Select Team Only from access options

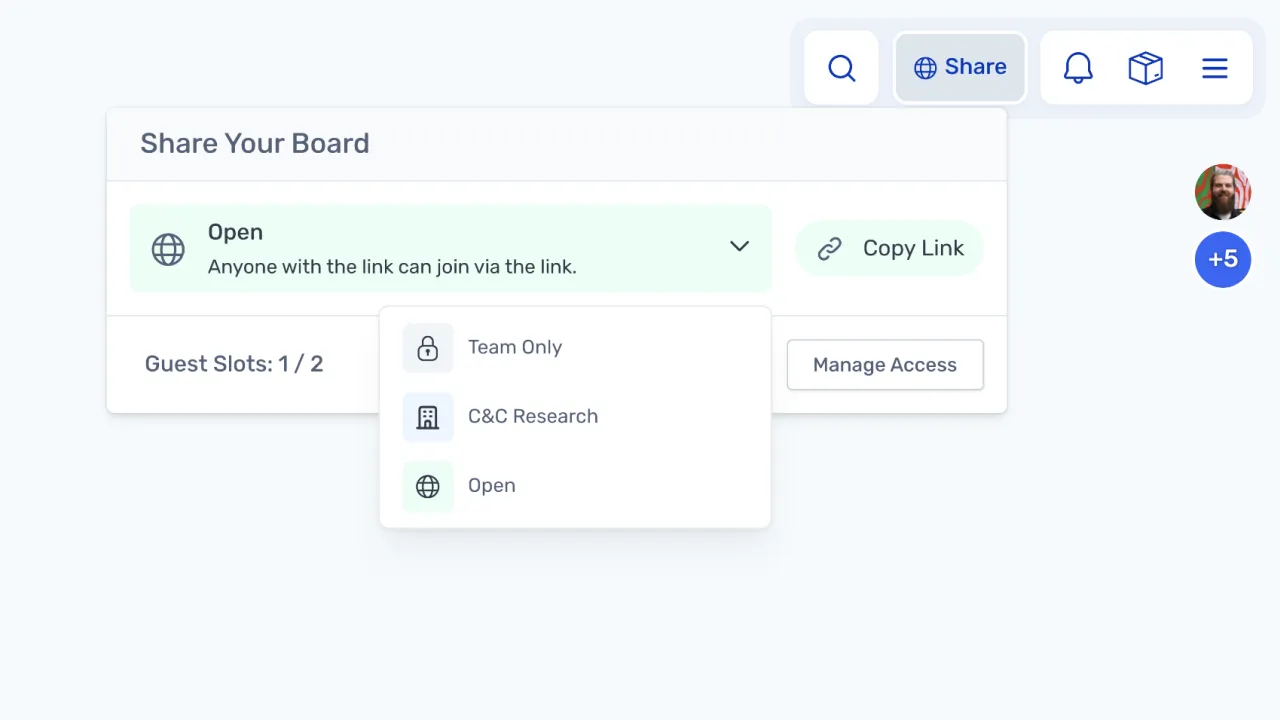[x=515, y=348]
